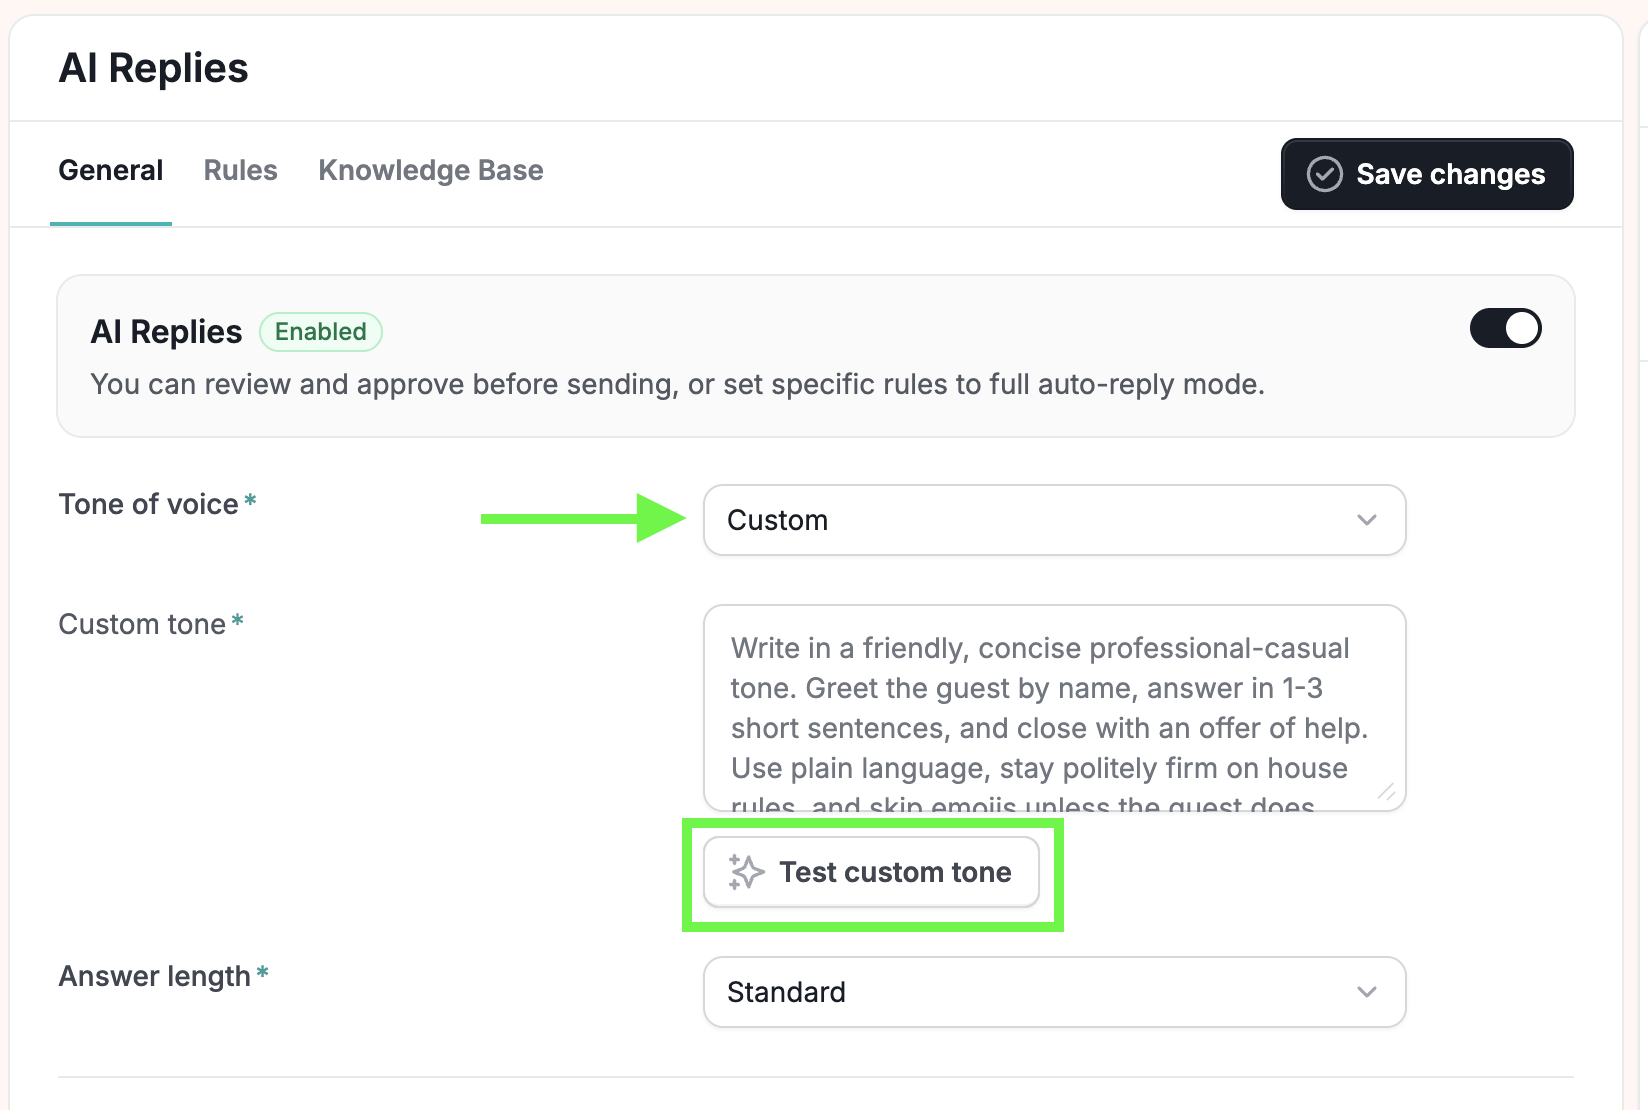Click the Test custom tone button
Viewport: 1648px width, 1110px height.
(872, 872)
